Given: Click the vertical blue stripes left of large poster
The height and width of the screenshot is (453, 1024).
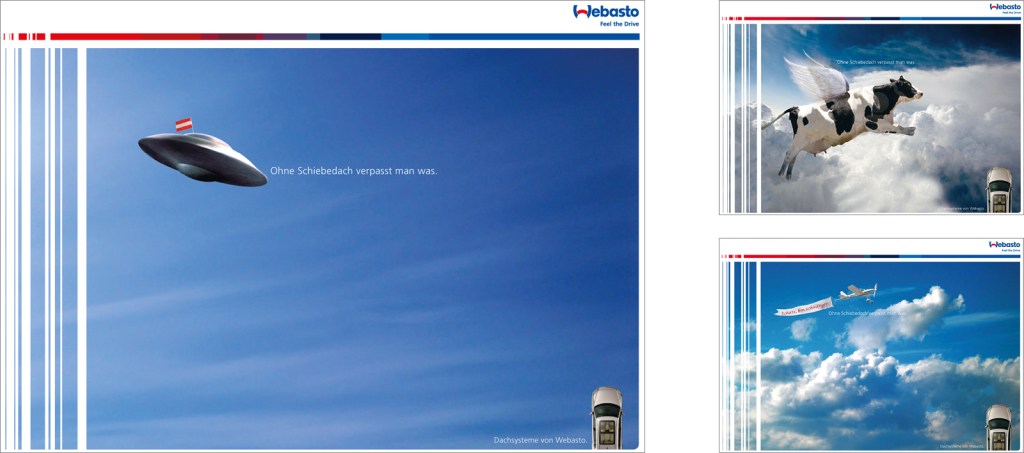Looking at the screenshot, I should pyautogui.click(x=42, y=250).
